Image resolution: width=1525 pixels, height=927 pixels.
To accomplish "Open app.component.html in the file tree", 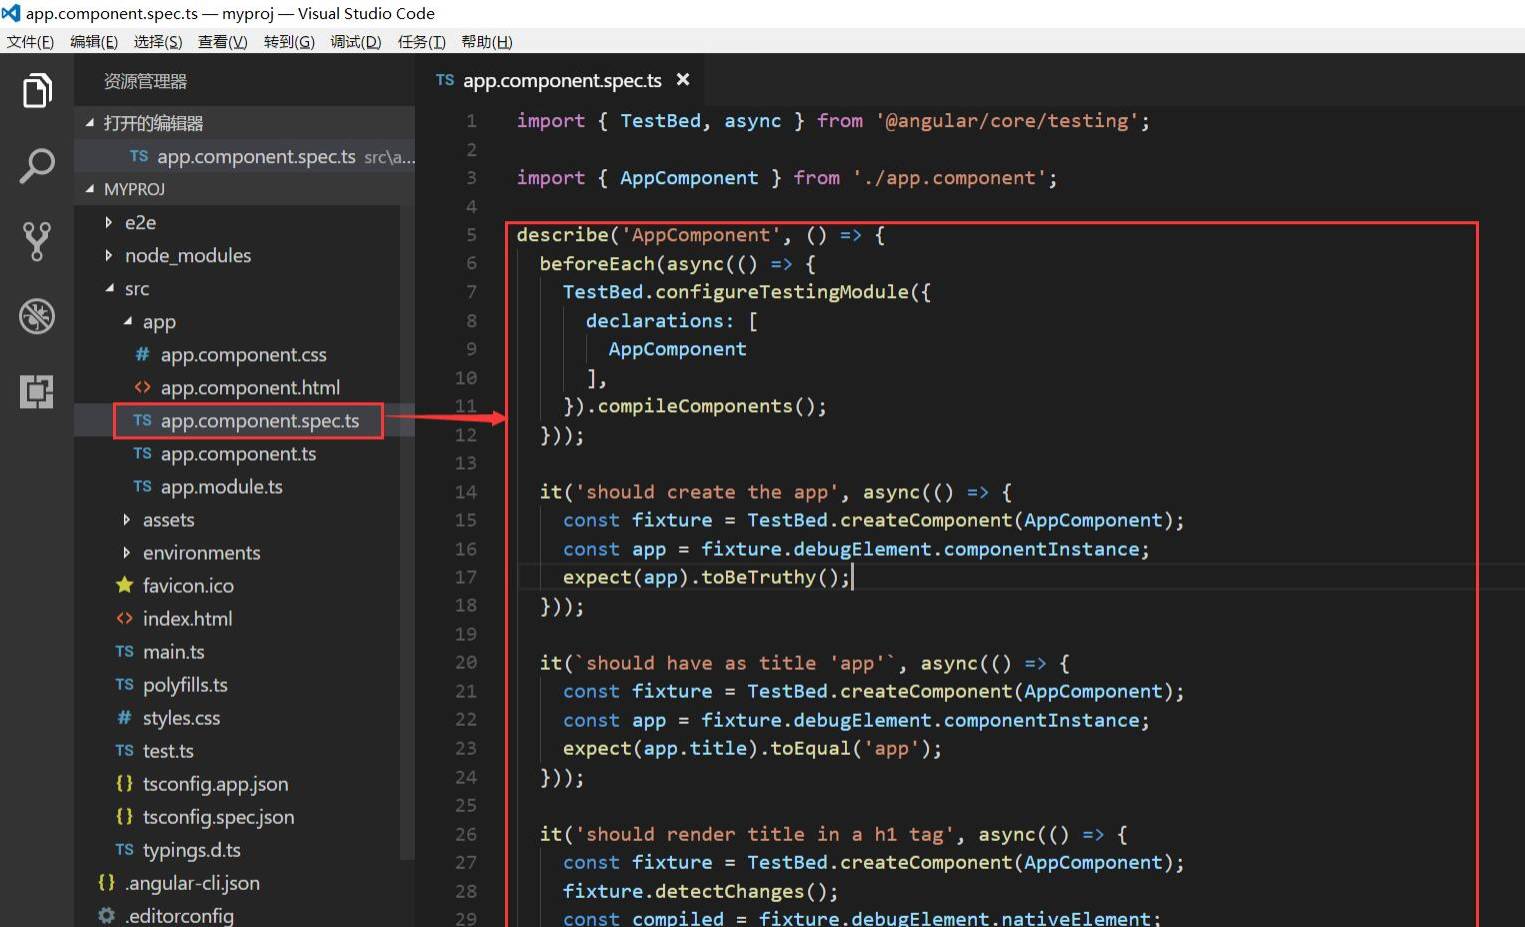I will [250, 387].
